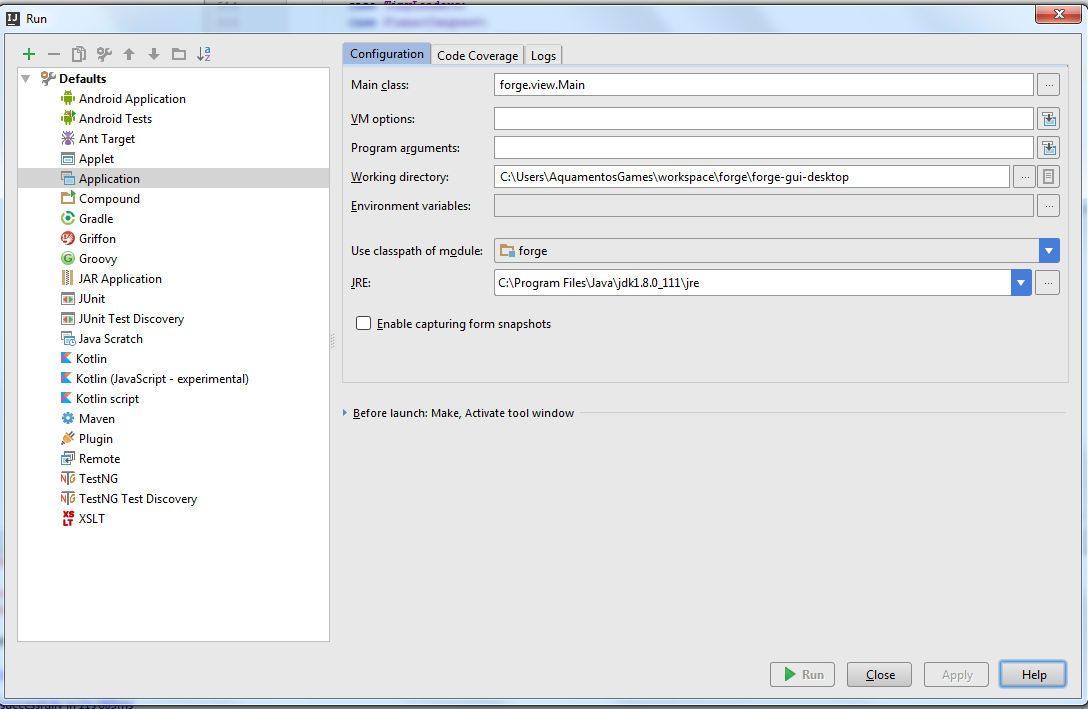Enable capturing form snapshots checkbox
This screenshot has width=1088, height=709.
(x=364, y=324)
